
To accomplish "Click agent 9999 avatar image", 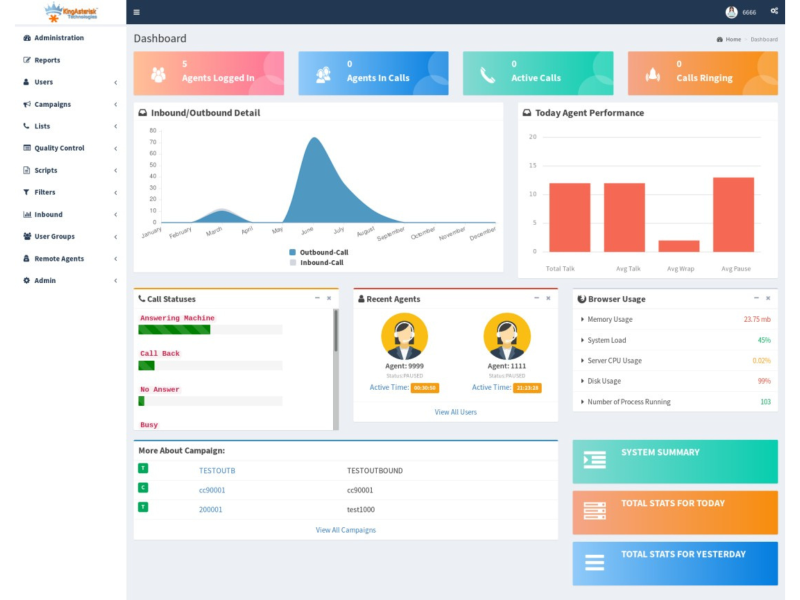I will (404, 336).
